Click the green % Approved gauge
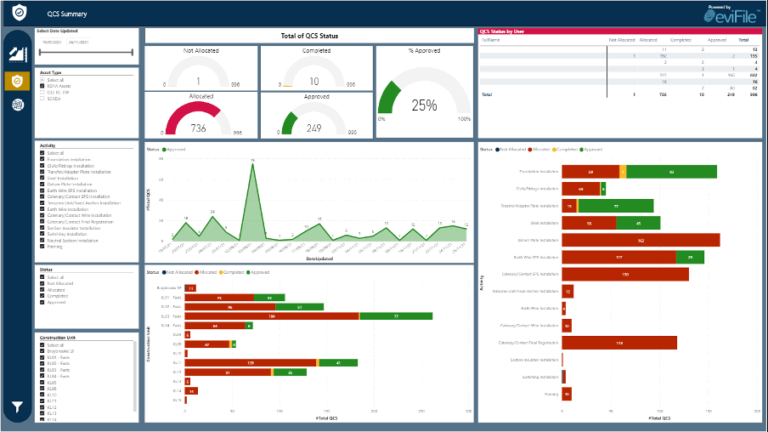The height and width of the screenshot is (432, 768). [424, 100]
